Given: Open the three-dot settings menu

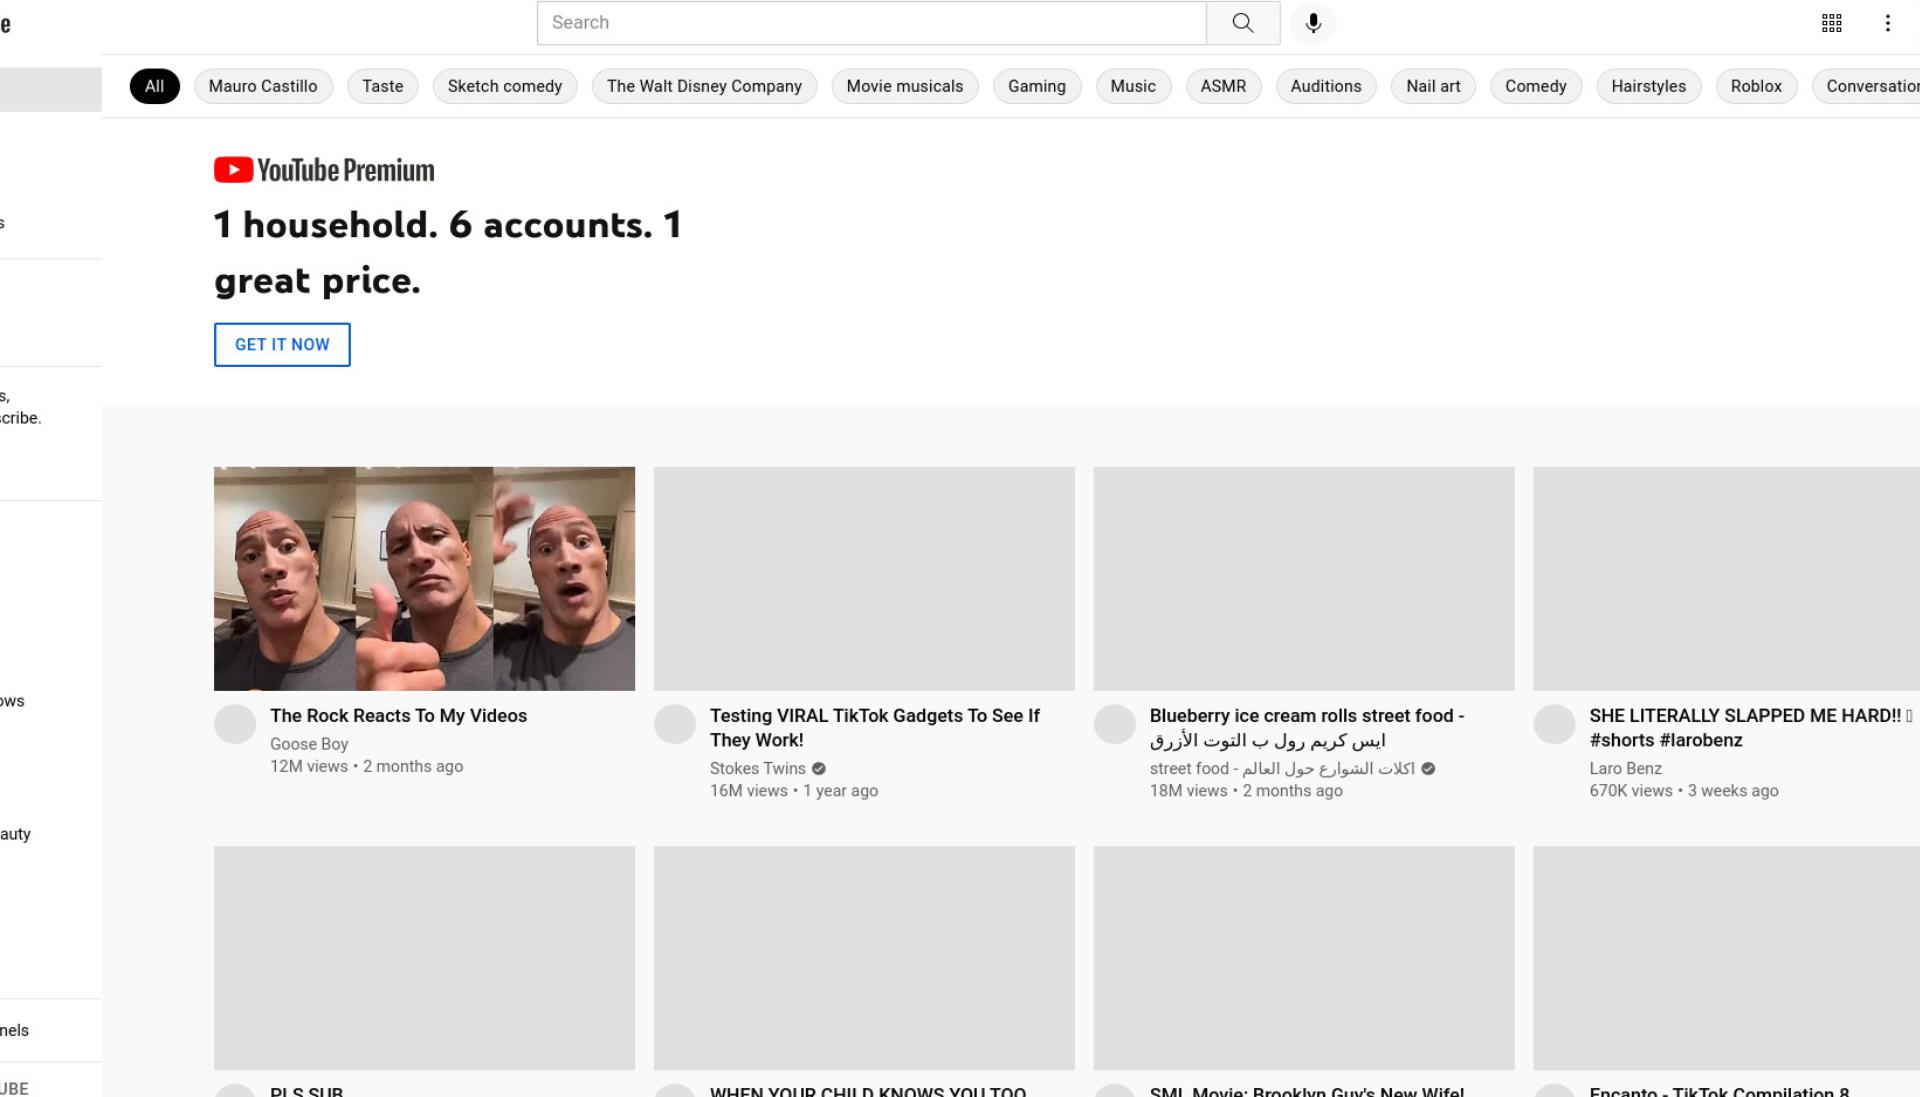Looking at the screenshot, I should (1888, 23).
